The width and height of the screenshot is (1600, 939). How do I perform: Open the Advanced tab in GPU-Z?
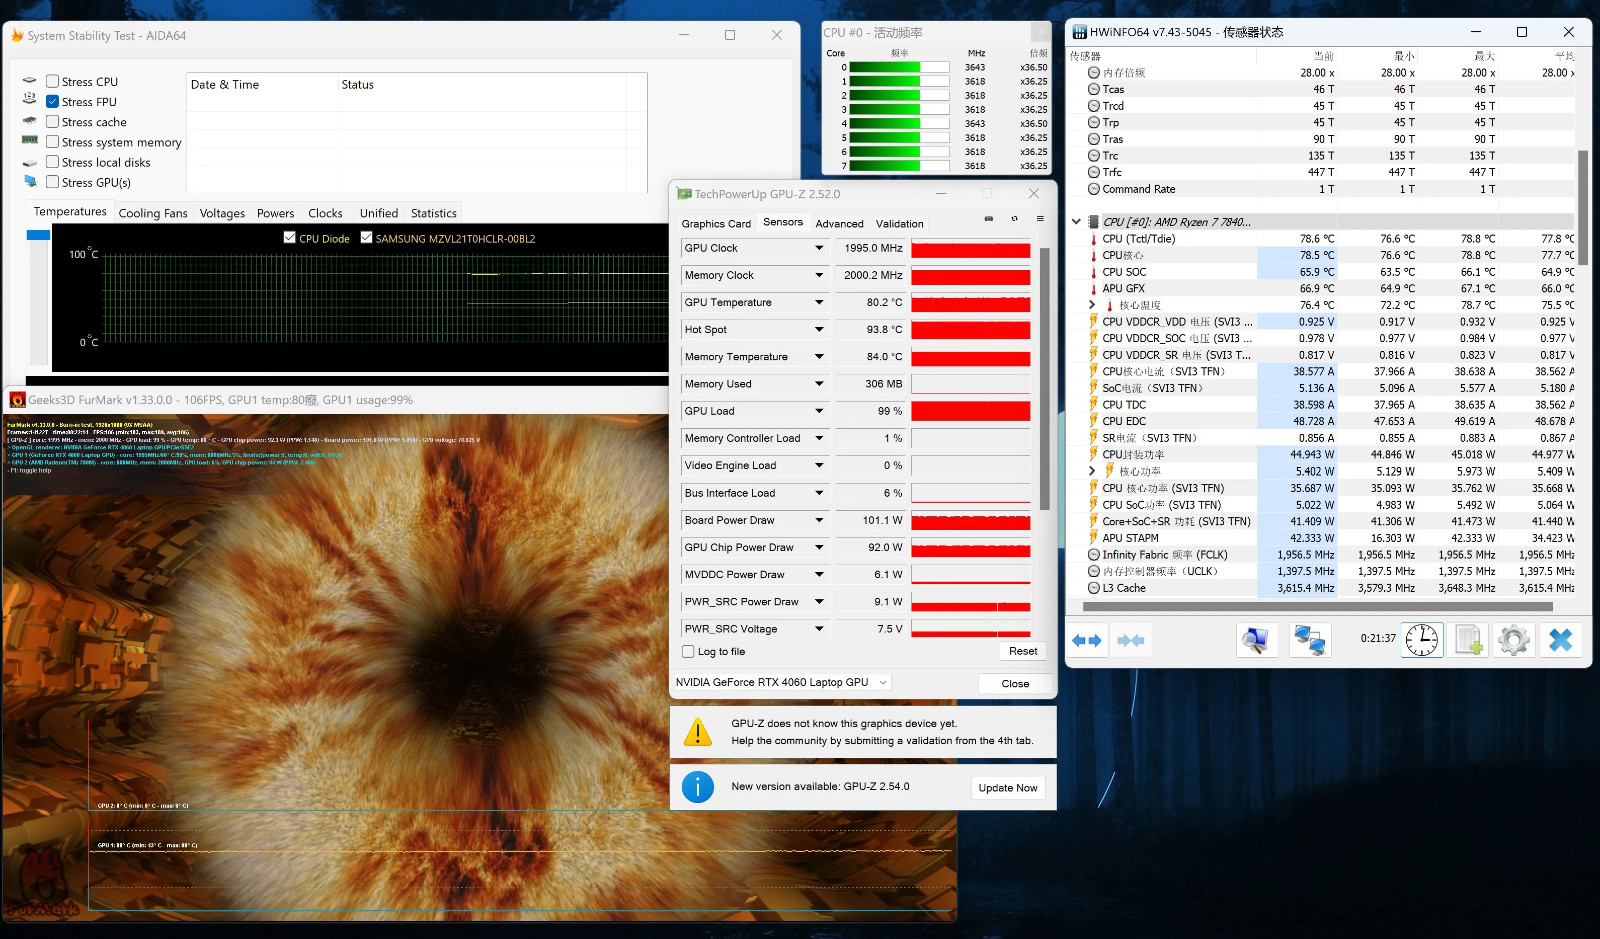[x=839, y=224]
